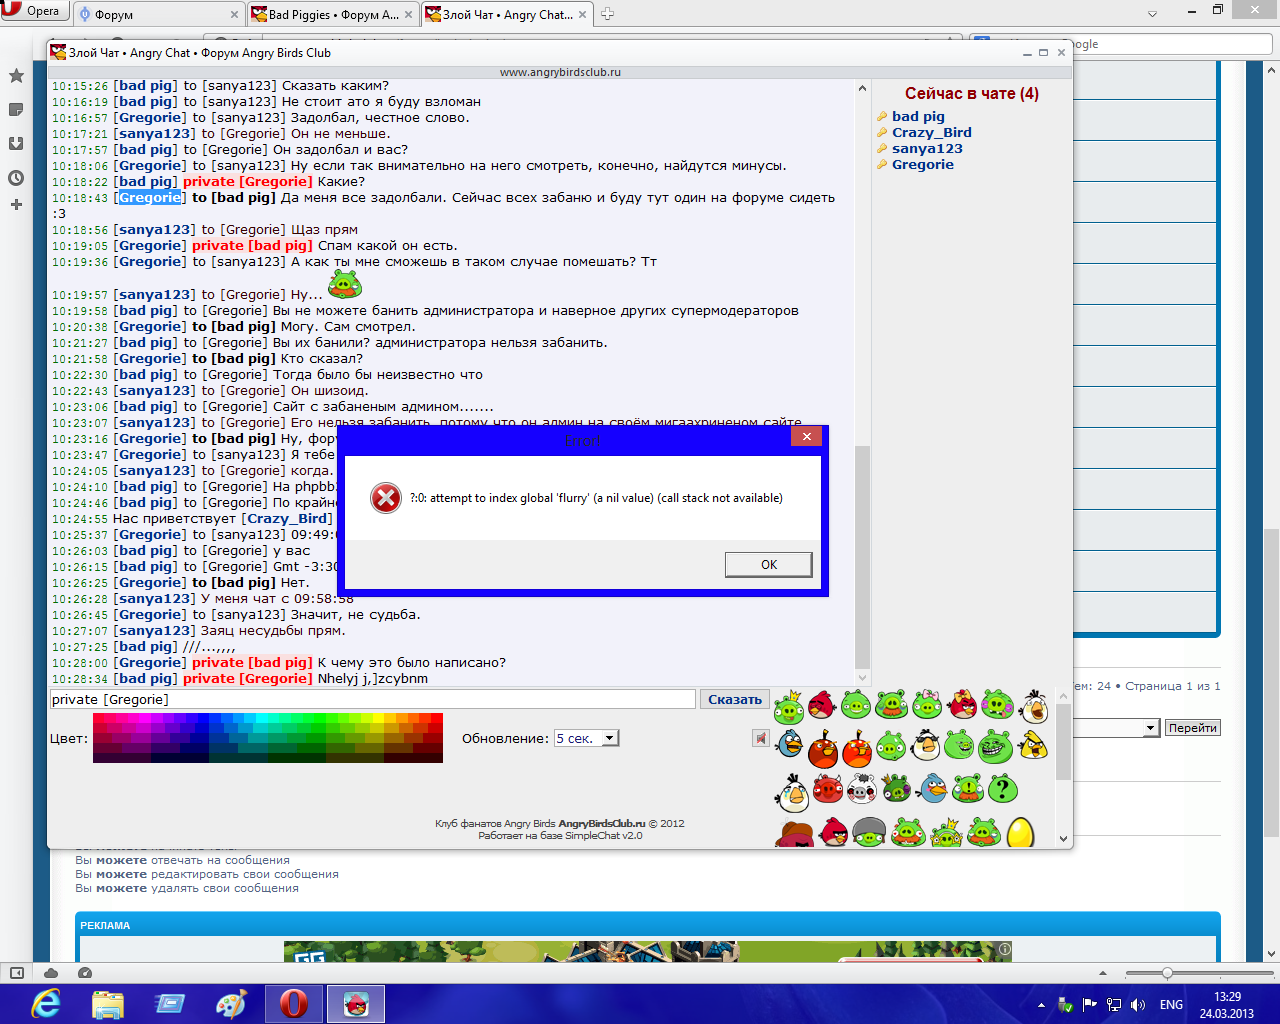The width and height of the screenshot is (1280, 1024).
Task: Open dropdown next to Перейти button
Action: click(1151, 728)
